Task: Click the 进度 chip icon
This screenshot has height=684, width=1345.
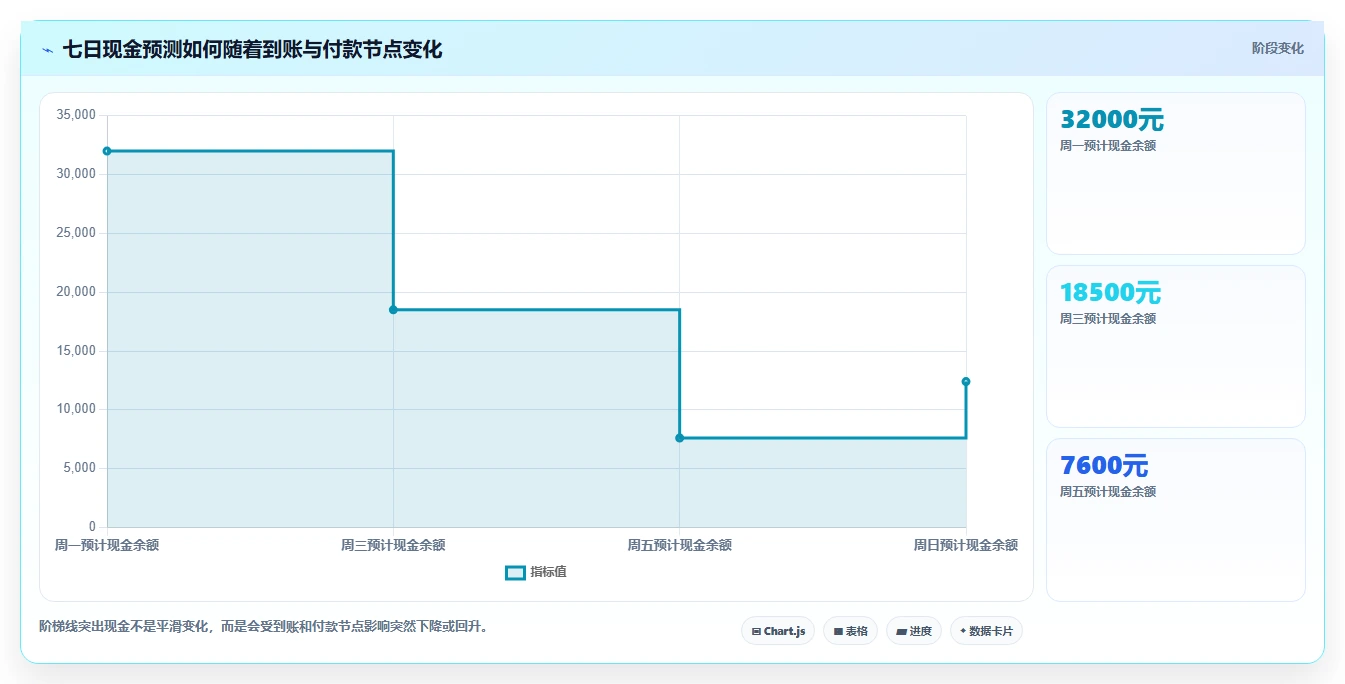Action: 901,632
